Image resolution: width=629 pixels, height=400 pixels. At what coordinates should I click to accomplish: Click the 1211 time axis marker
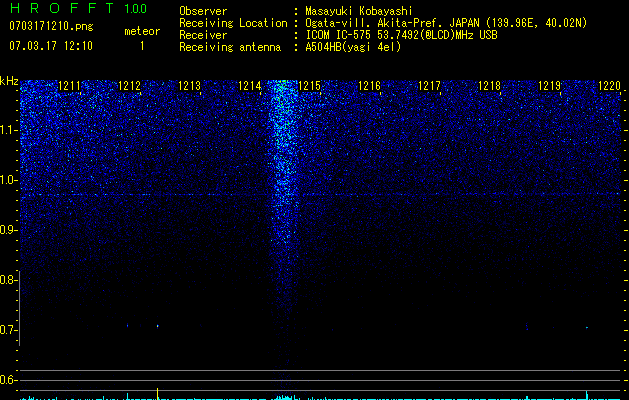[69, 86]
